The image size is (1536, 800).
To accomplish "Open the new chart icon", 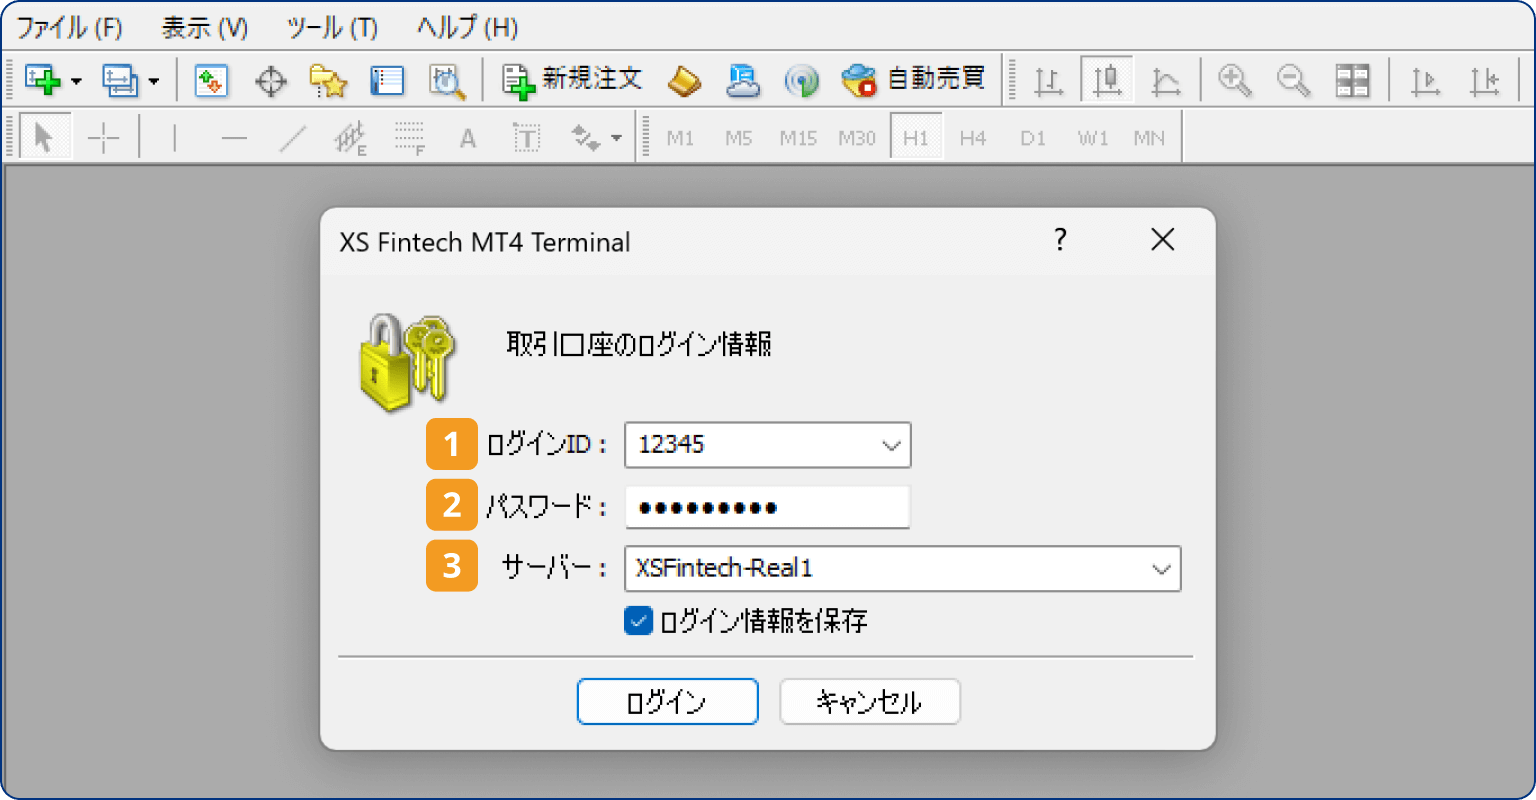I will [x=42, y=80].
